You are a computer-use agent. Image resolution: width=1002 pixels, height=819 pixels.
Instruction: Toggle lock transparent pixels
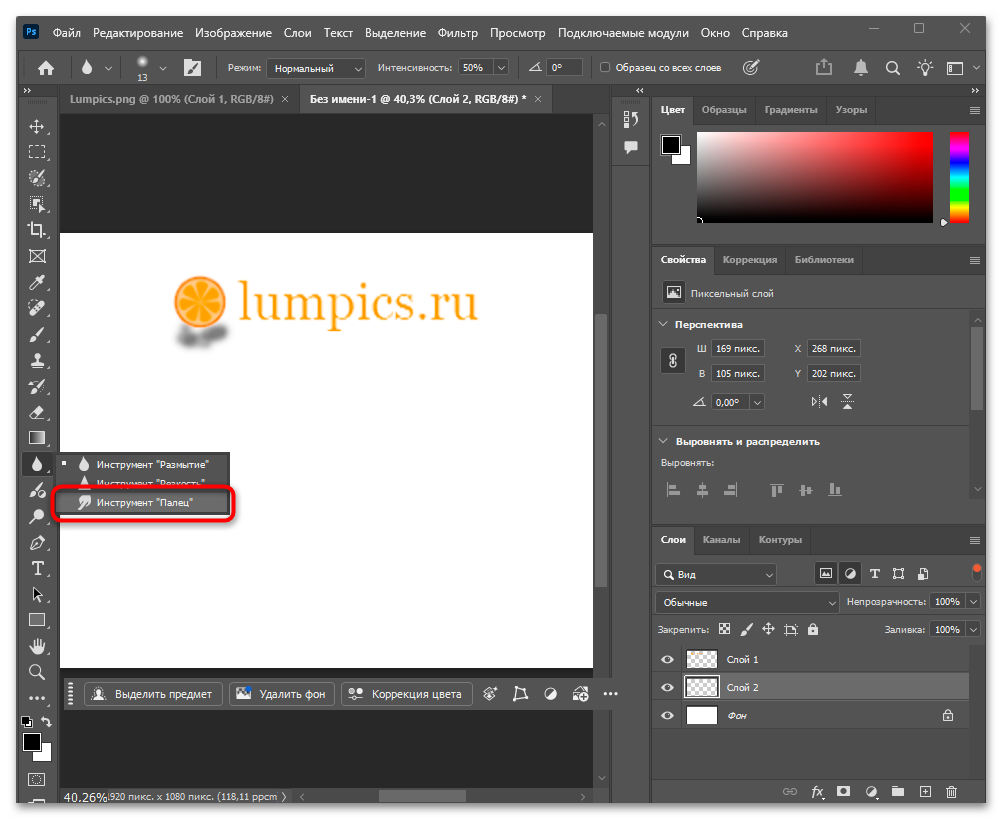tap(724, 629)
